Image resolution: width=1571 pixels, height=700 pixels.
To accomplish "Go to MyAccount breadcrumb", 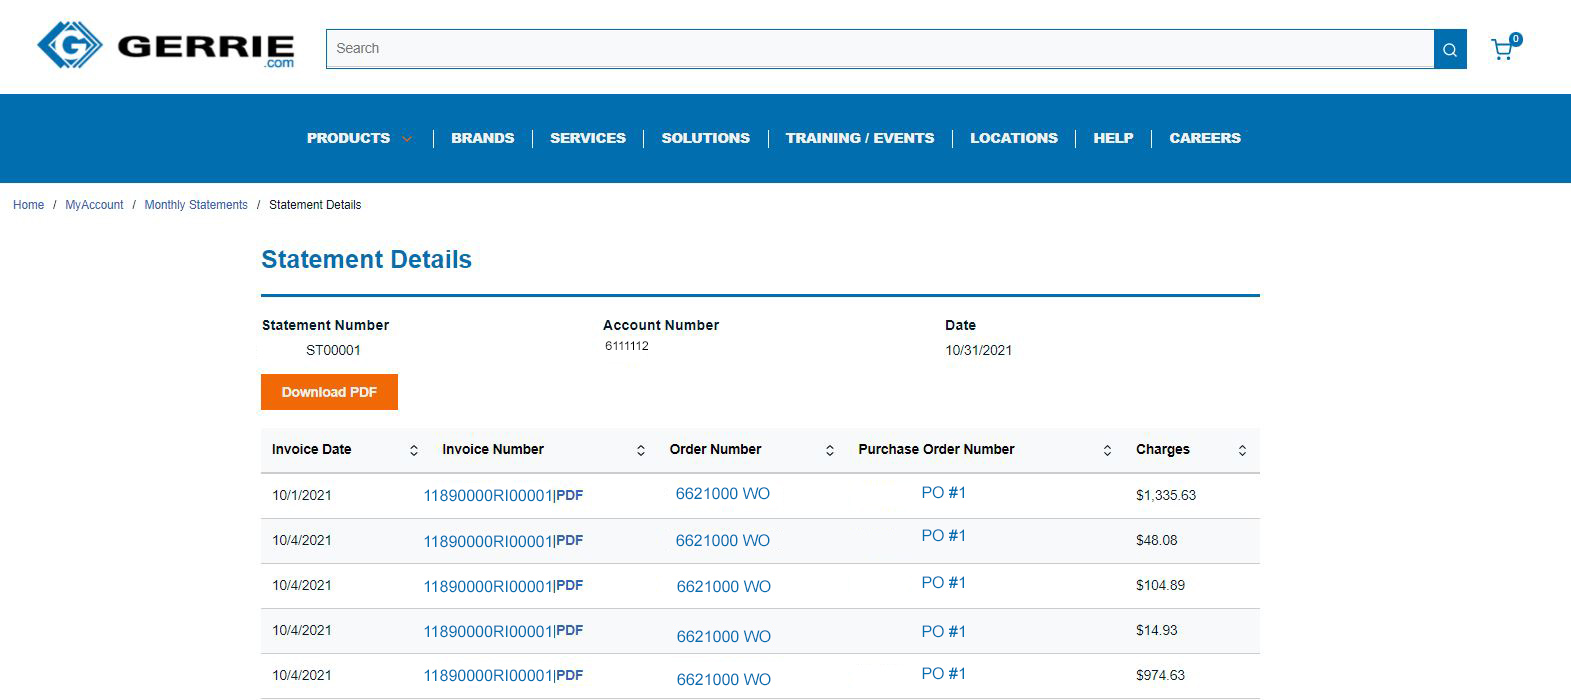I will (94, 205).
